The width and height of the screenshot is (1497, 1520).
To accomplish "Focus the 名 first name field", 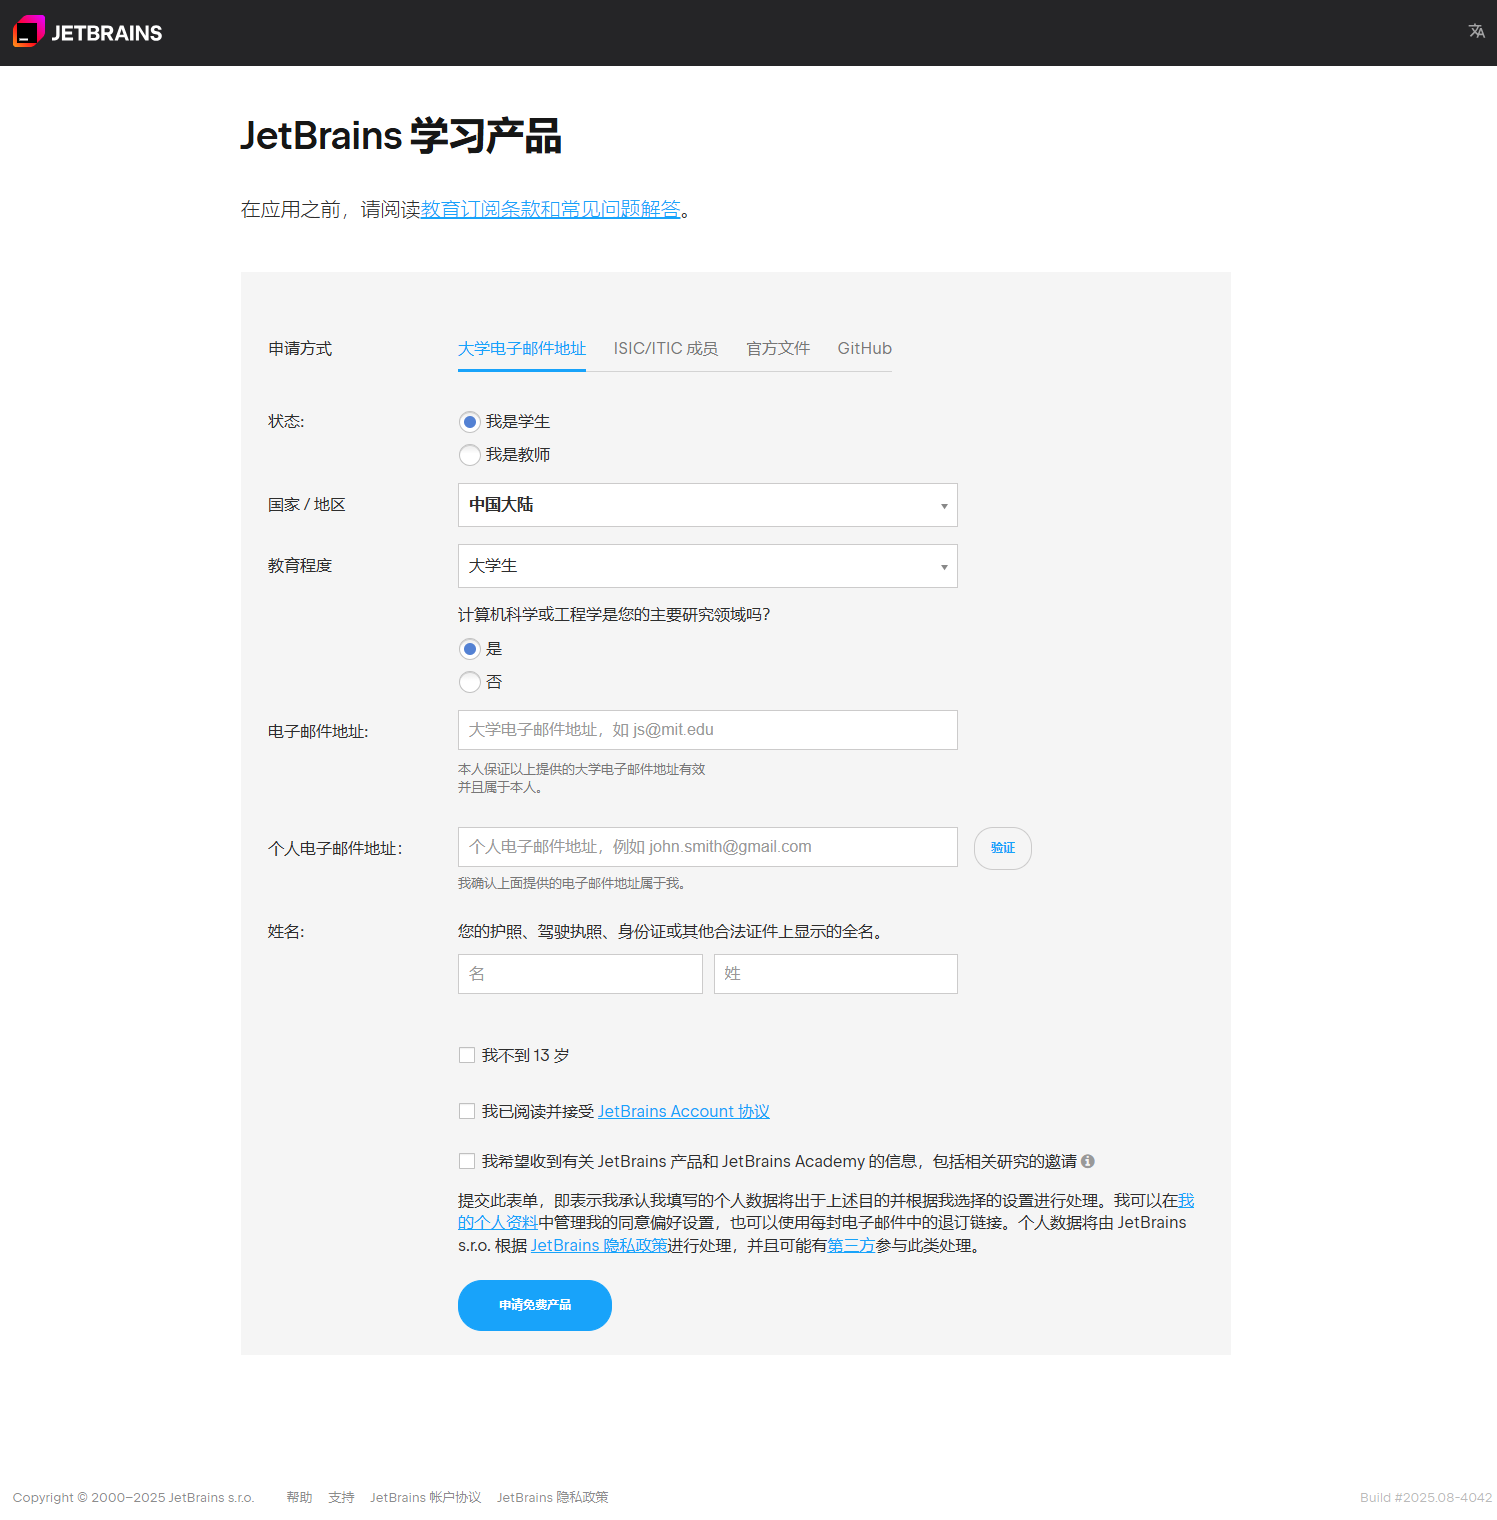I will (x=580, y=974).
